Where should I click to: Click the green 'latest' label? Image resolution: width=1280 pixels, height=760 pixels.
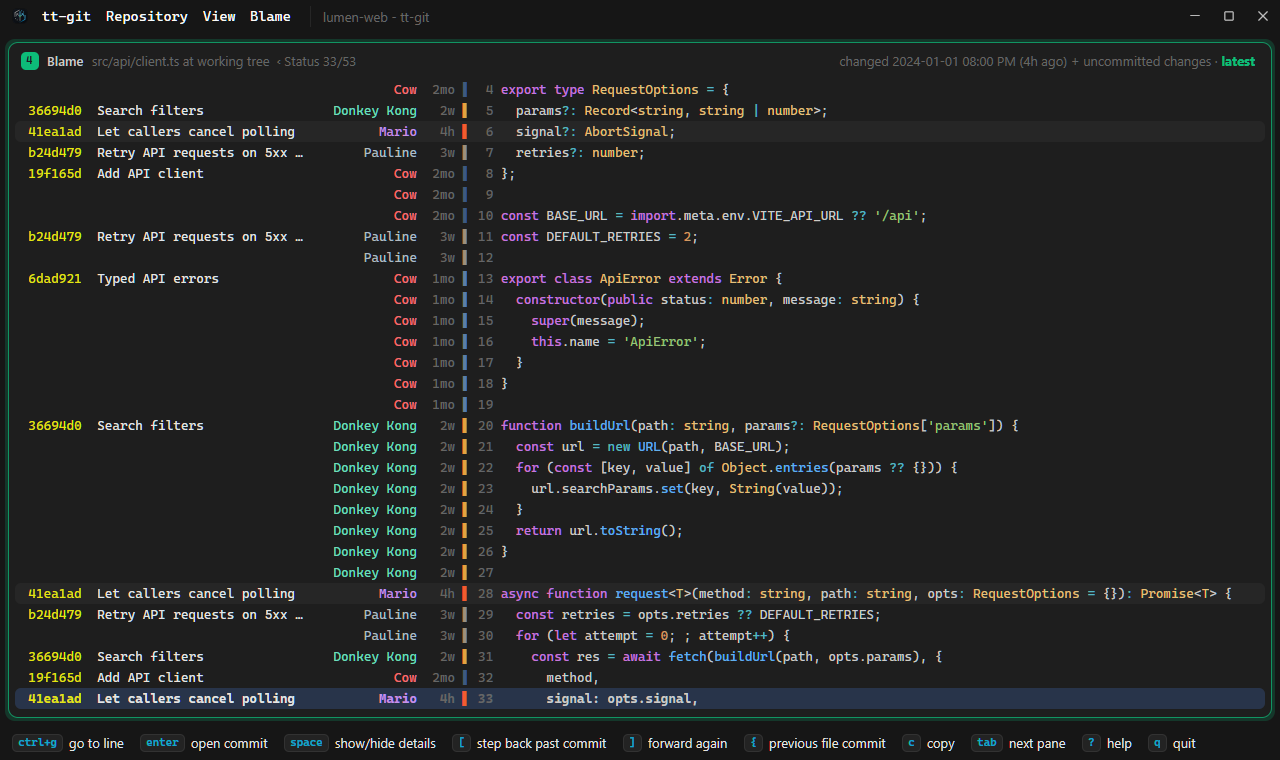[x=1238, y=62]
